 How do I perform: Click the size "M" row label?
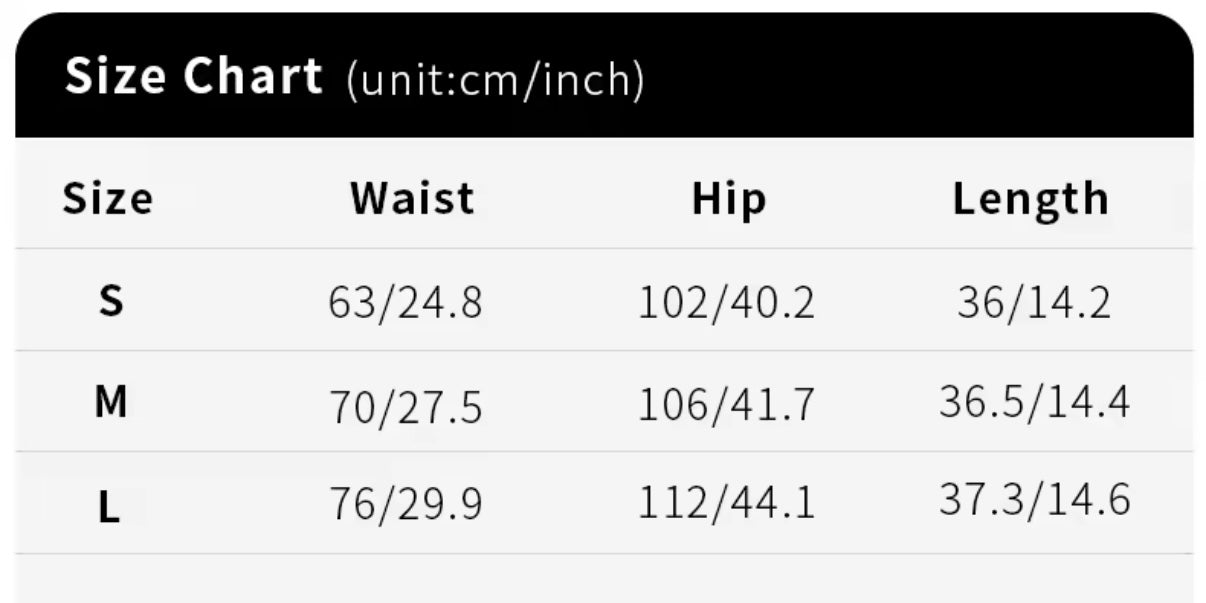click(x=110, y=402)
